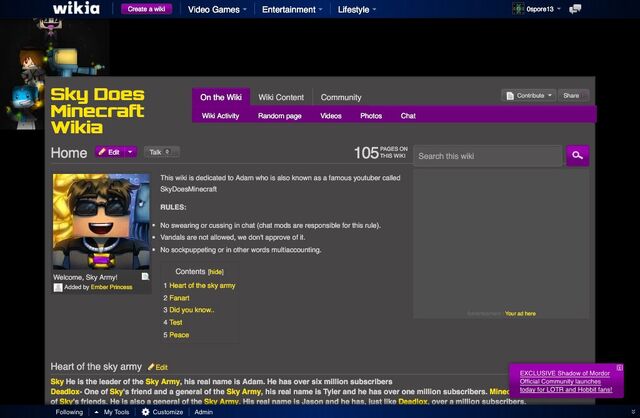640x418 pixels.
Task: Click the Following button in the toolbar
Action: tap(69, 412)
